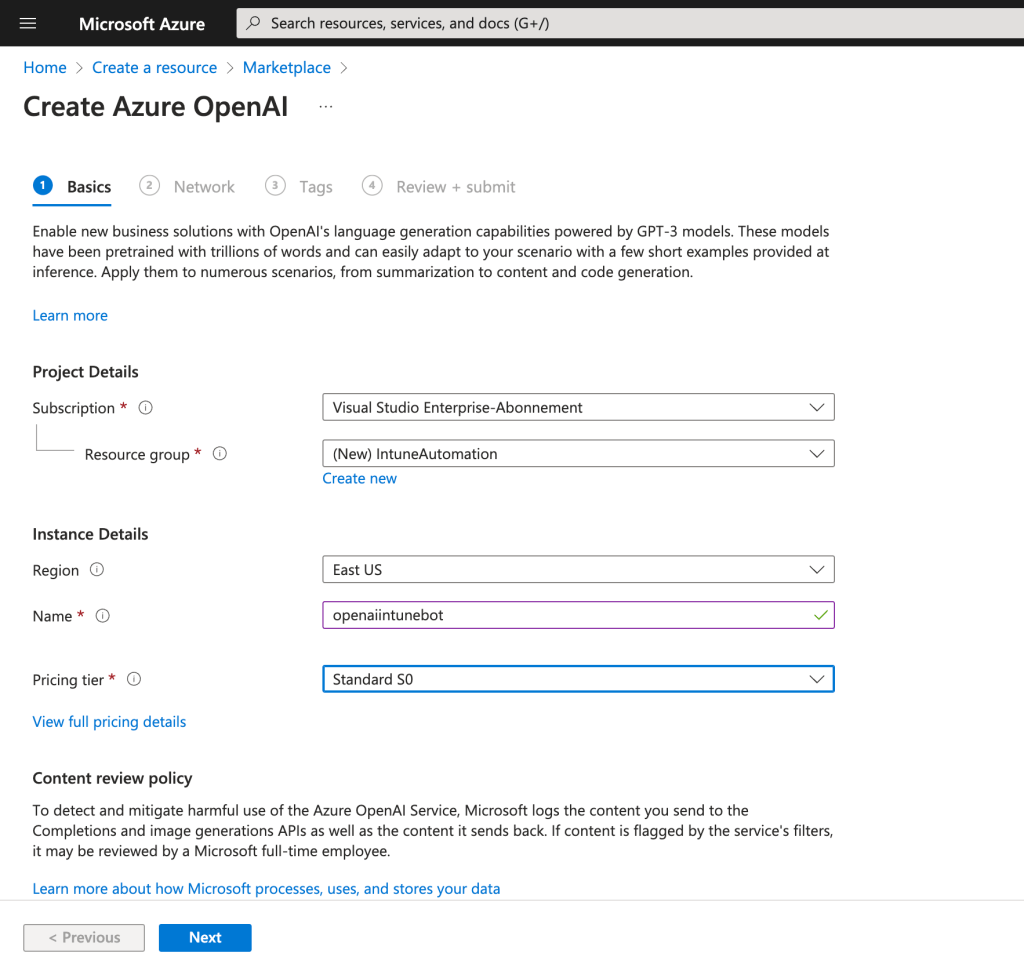Click the Resource group info icon
Viewport: 1024px width, 975px height.
click(x=220, y=454)
